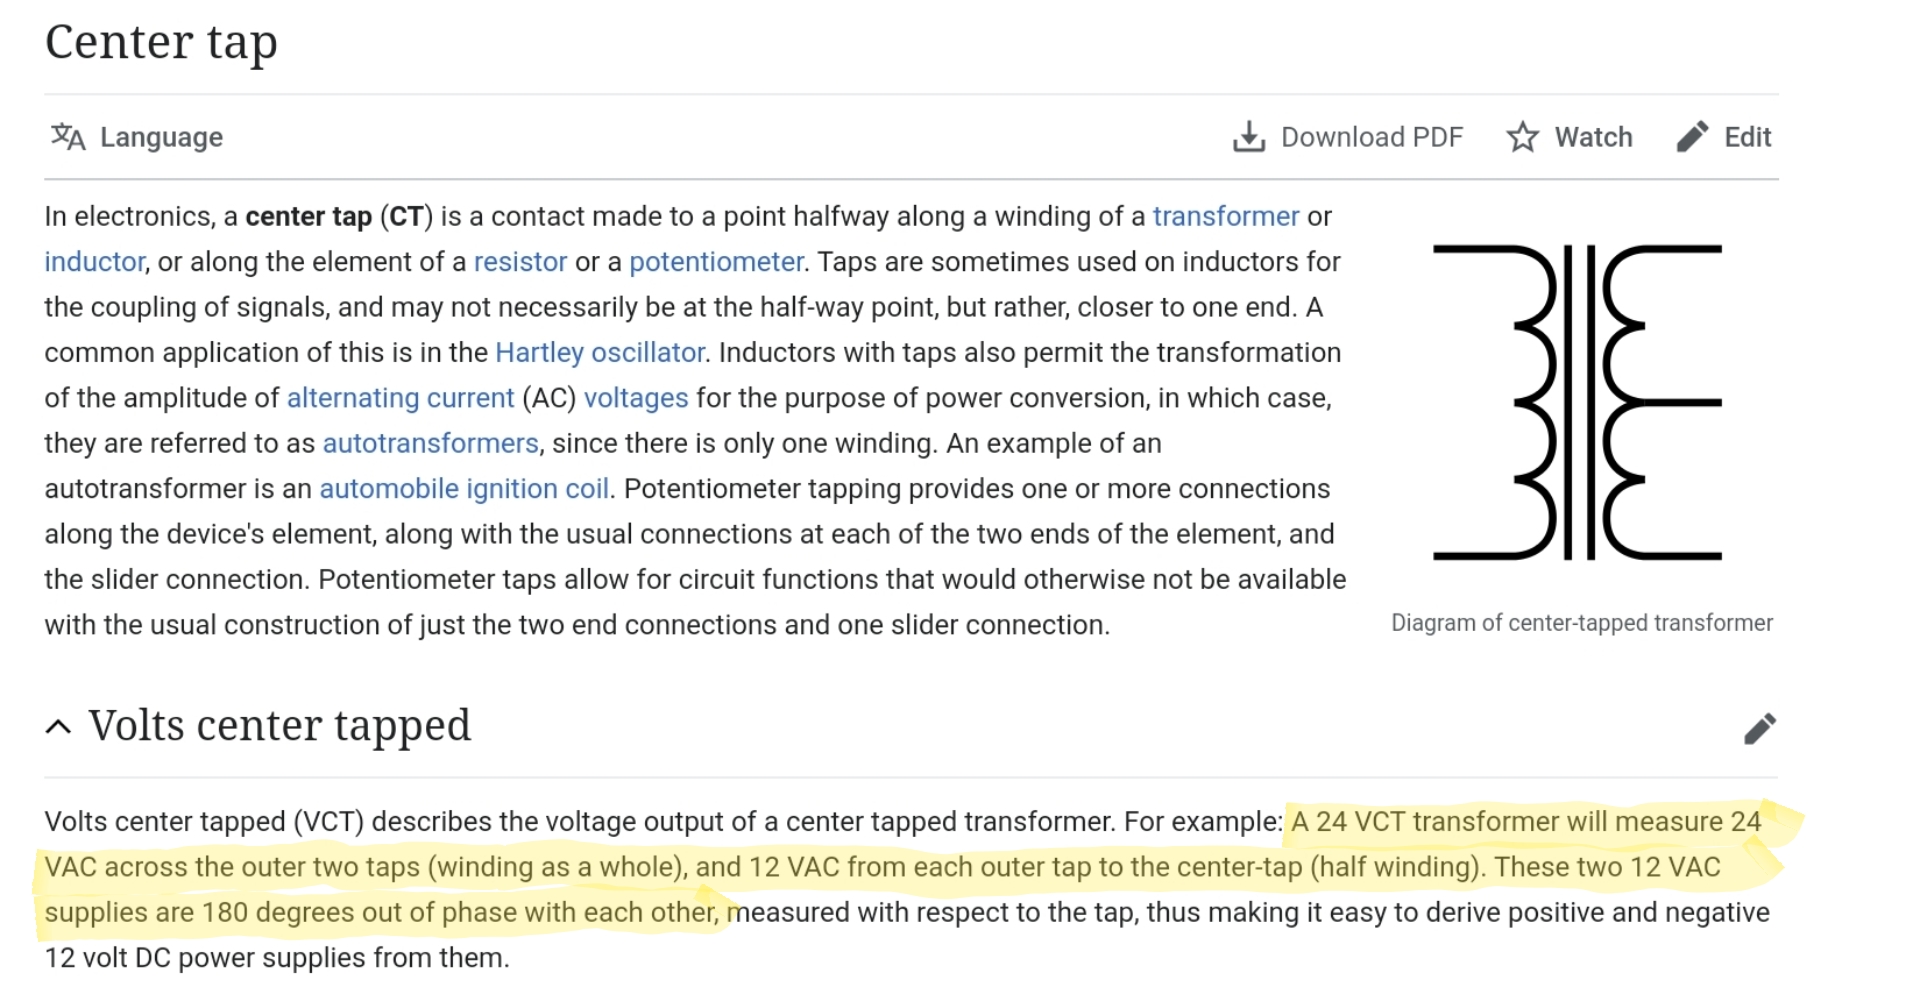This screenshot has height=987, width=1920.
Task: Open the Hartley oscillator article
Action: pyautogui.click(x=600, y=353)
